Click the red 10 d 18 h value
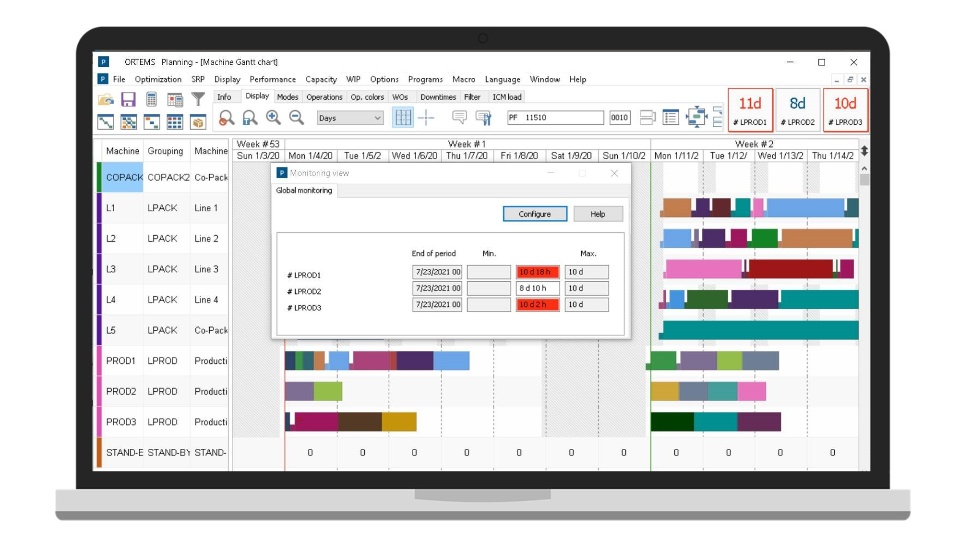 538,272
